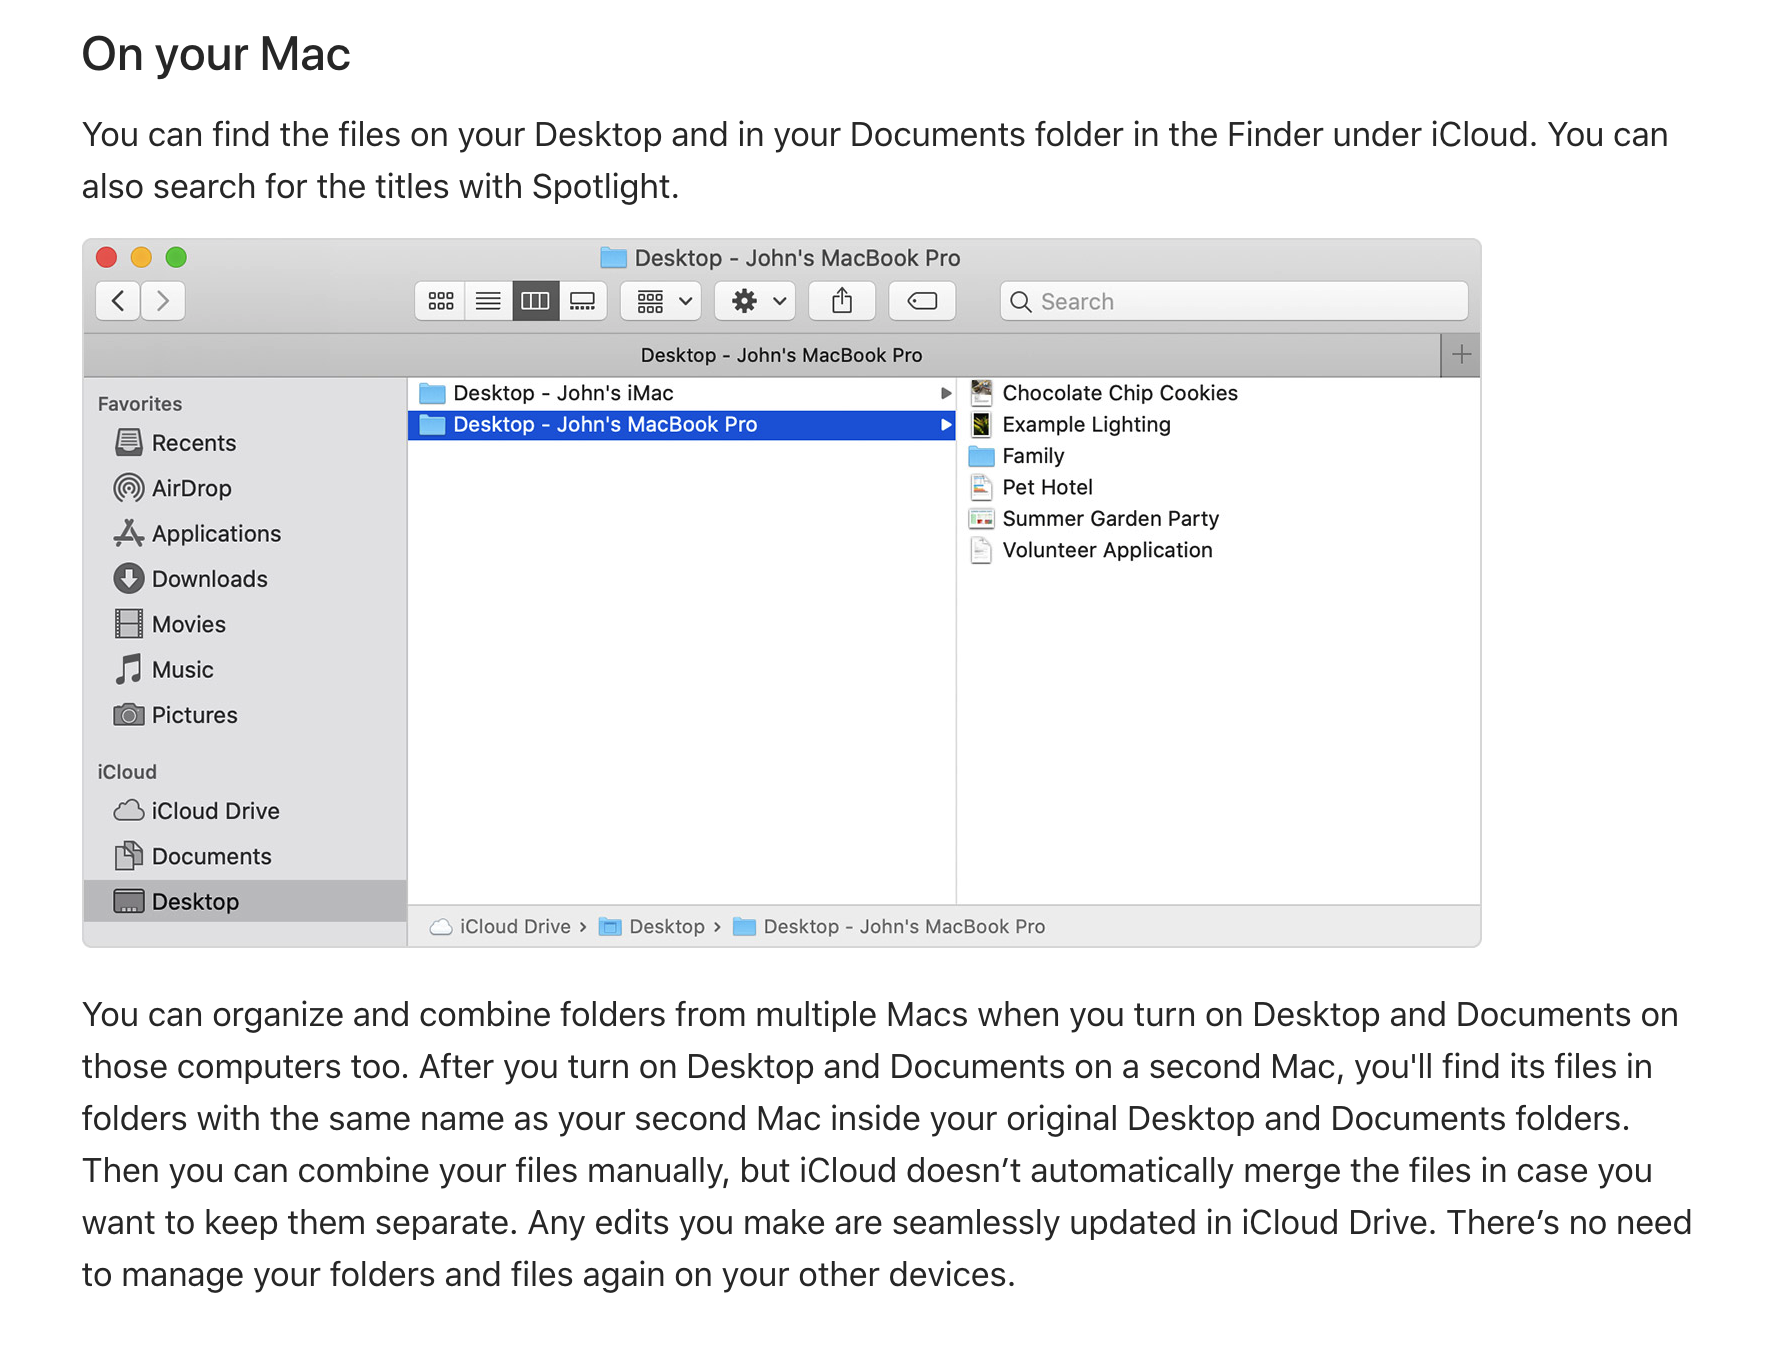Open iCloud Drive in the sidebar

(197, 811)
